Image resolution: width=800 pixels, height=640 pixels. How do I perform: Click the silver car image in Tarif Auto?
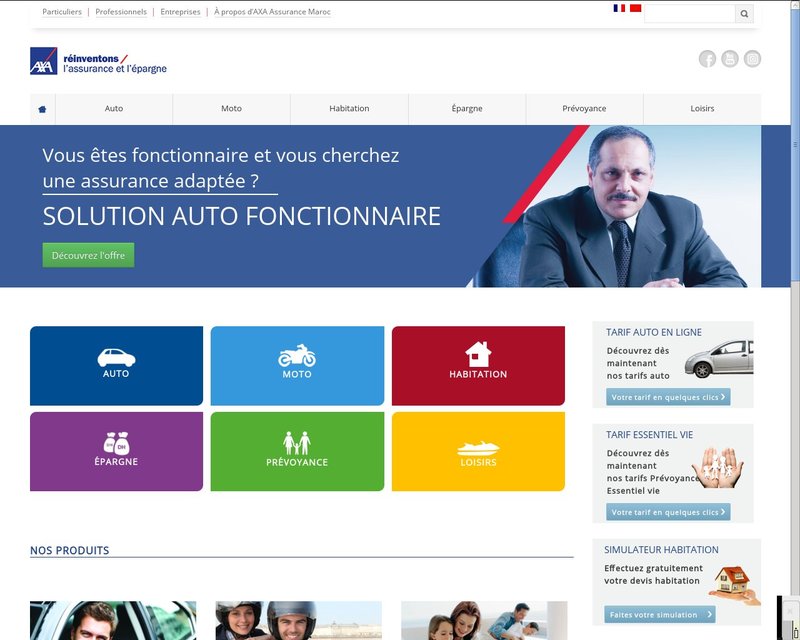pyautogui.click(x=719, y=359)
